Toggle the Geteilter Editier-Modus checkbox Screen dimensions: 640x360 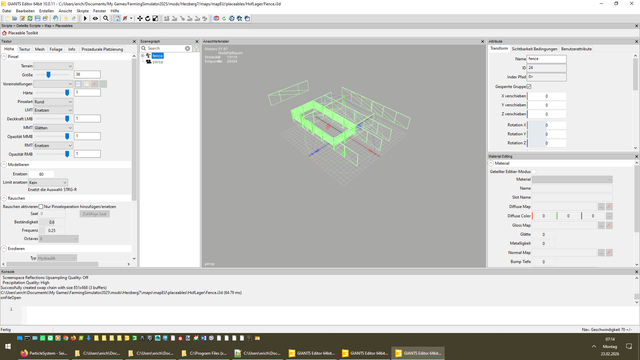tap(534, 172)
